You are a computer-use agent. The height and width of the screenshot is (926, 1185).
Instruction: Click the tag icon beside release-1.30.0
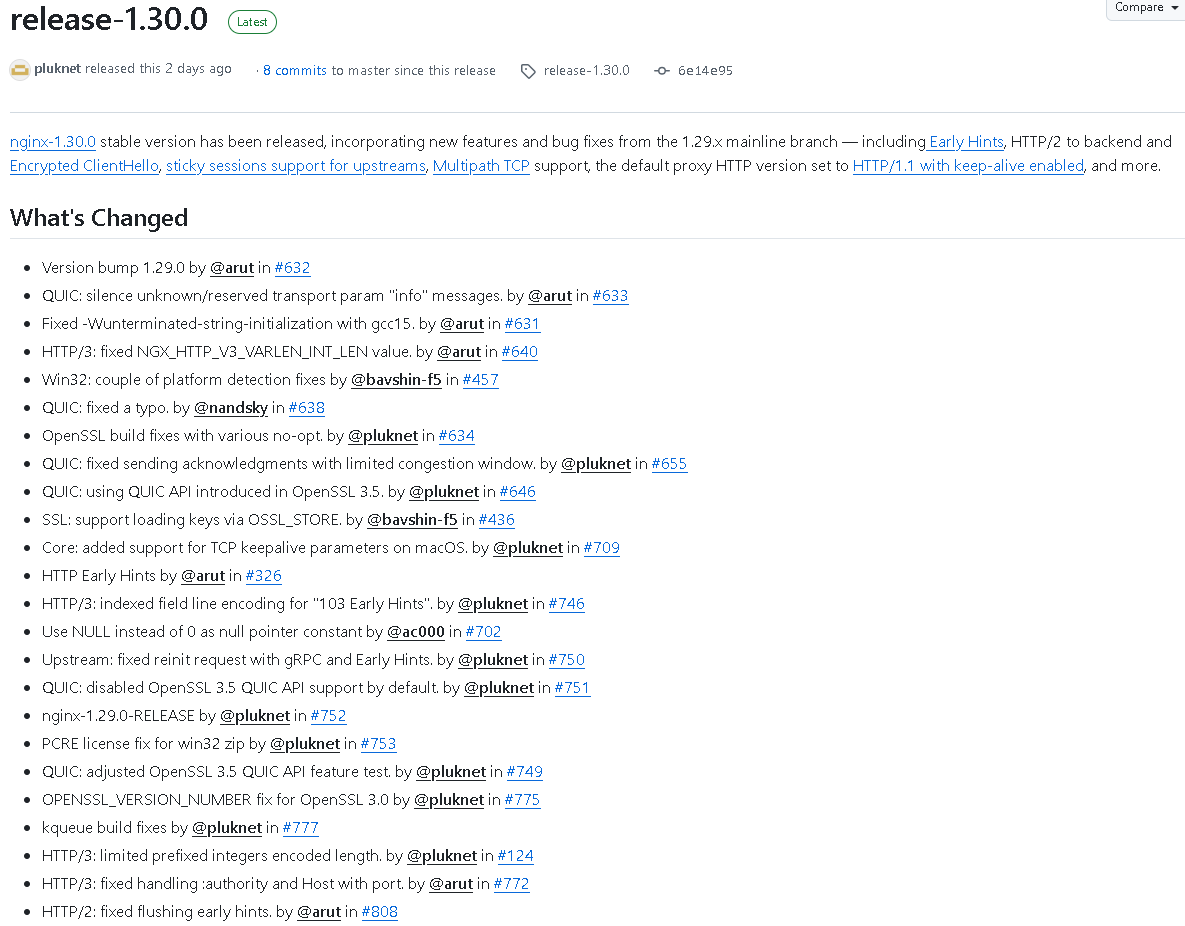pyautogui.click(x=527, y=71)
